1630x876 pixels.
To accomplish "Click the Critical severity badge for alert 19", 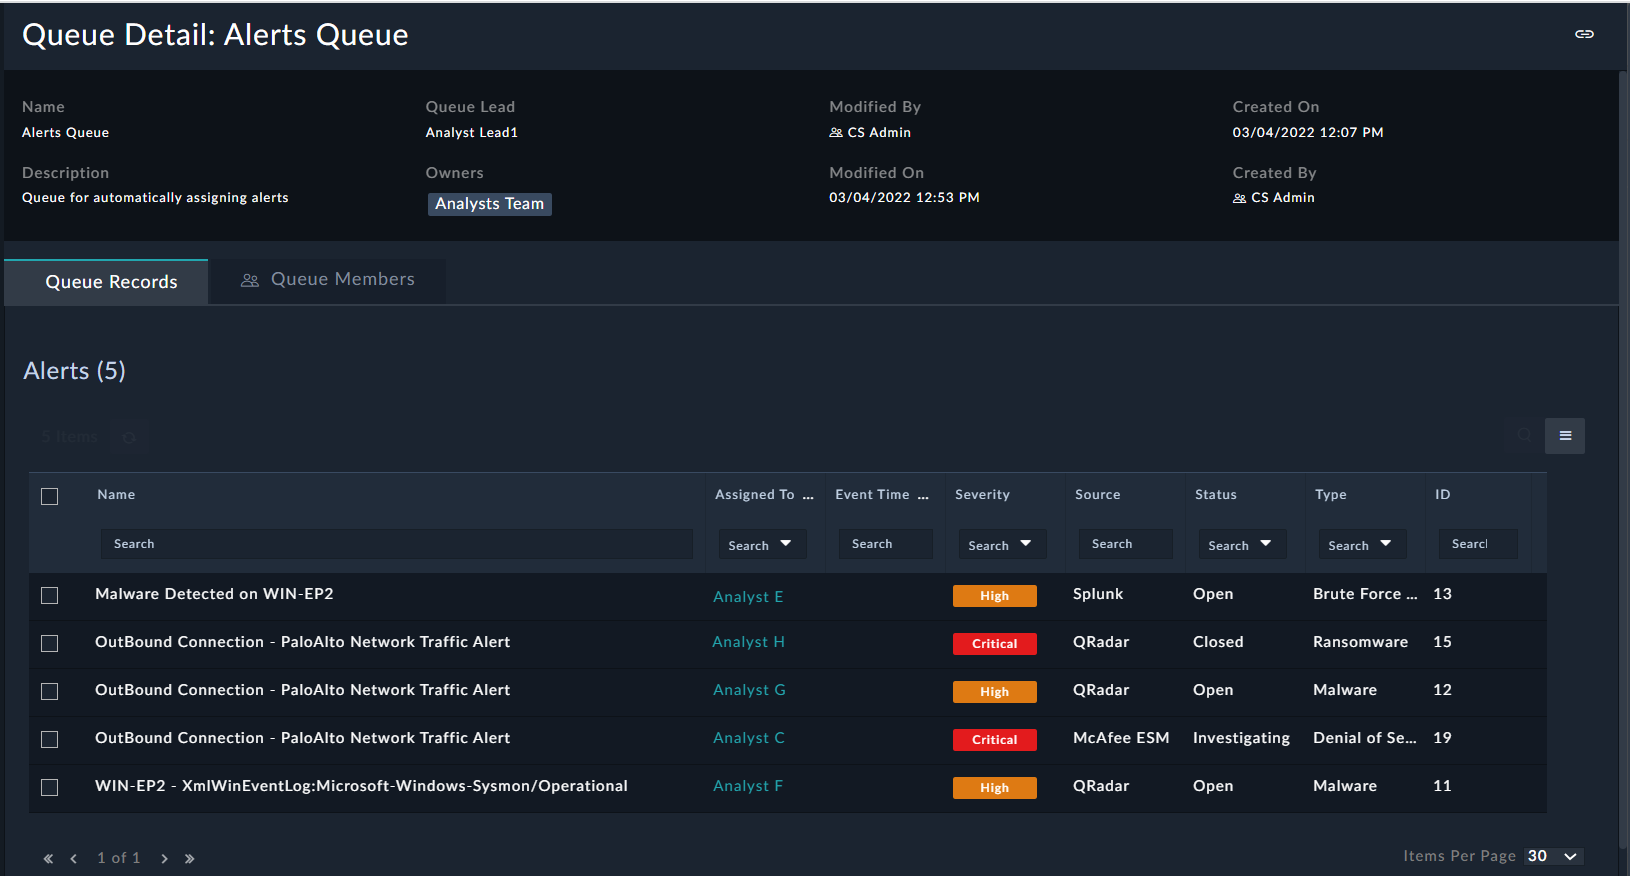I will tap(994, 740).
